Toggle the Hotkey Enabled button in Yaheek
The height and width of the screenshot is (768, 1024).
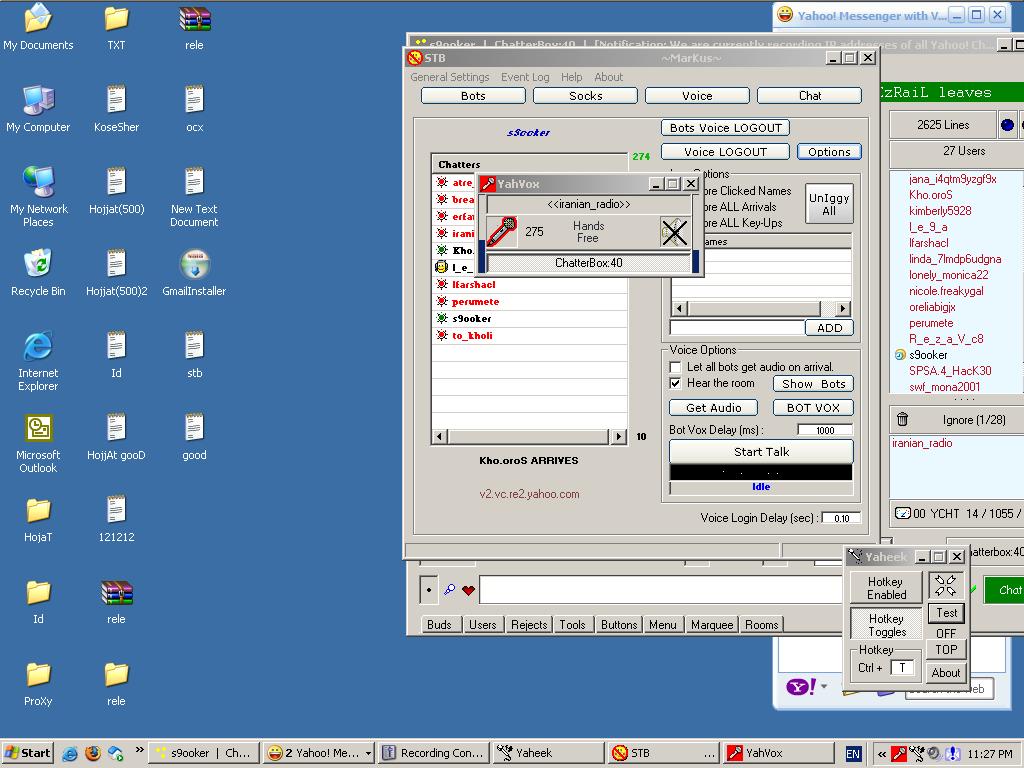tap(886, 588)
